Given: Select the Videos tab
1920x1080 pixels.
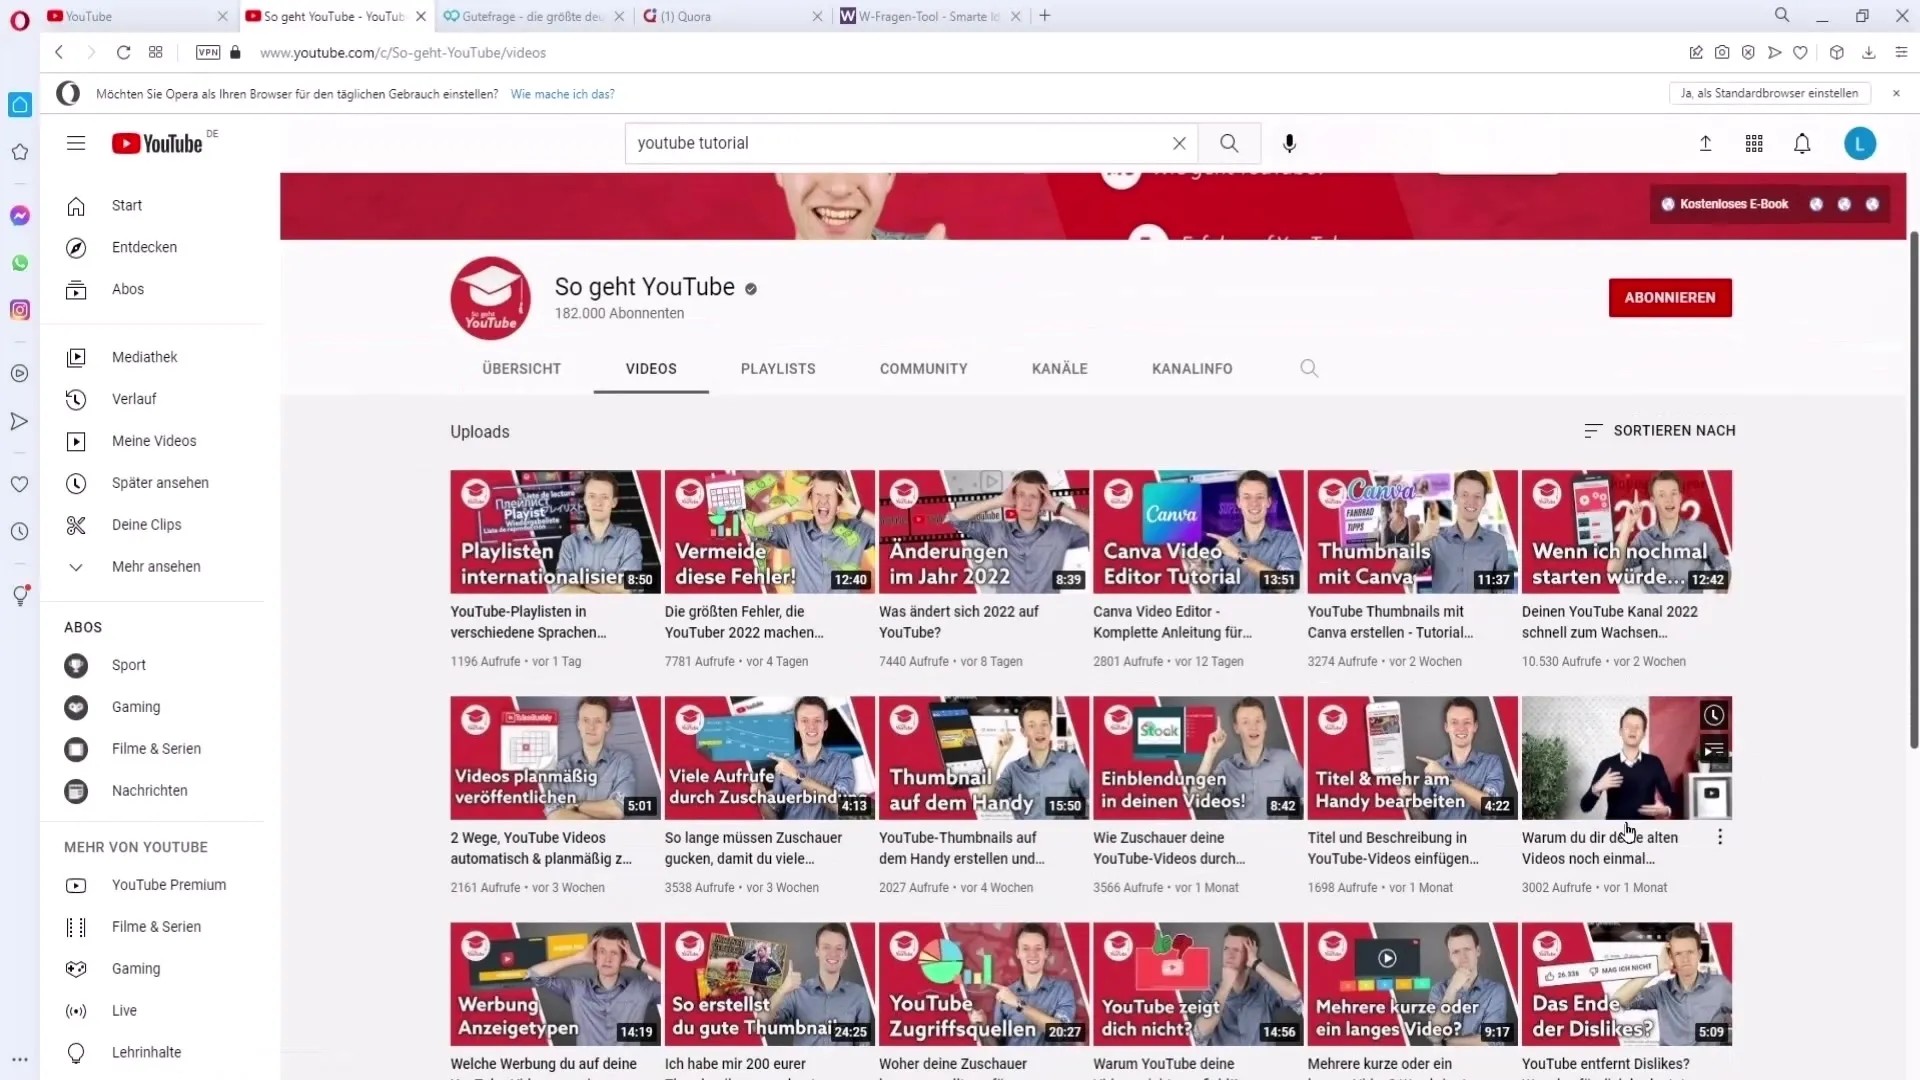Looking at the screenshot, I should click(651, 368).
